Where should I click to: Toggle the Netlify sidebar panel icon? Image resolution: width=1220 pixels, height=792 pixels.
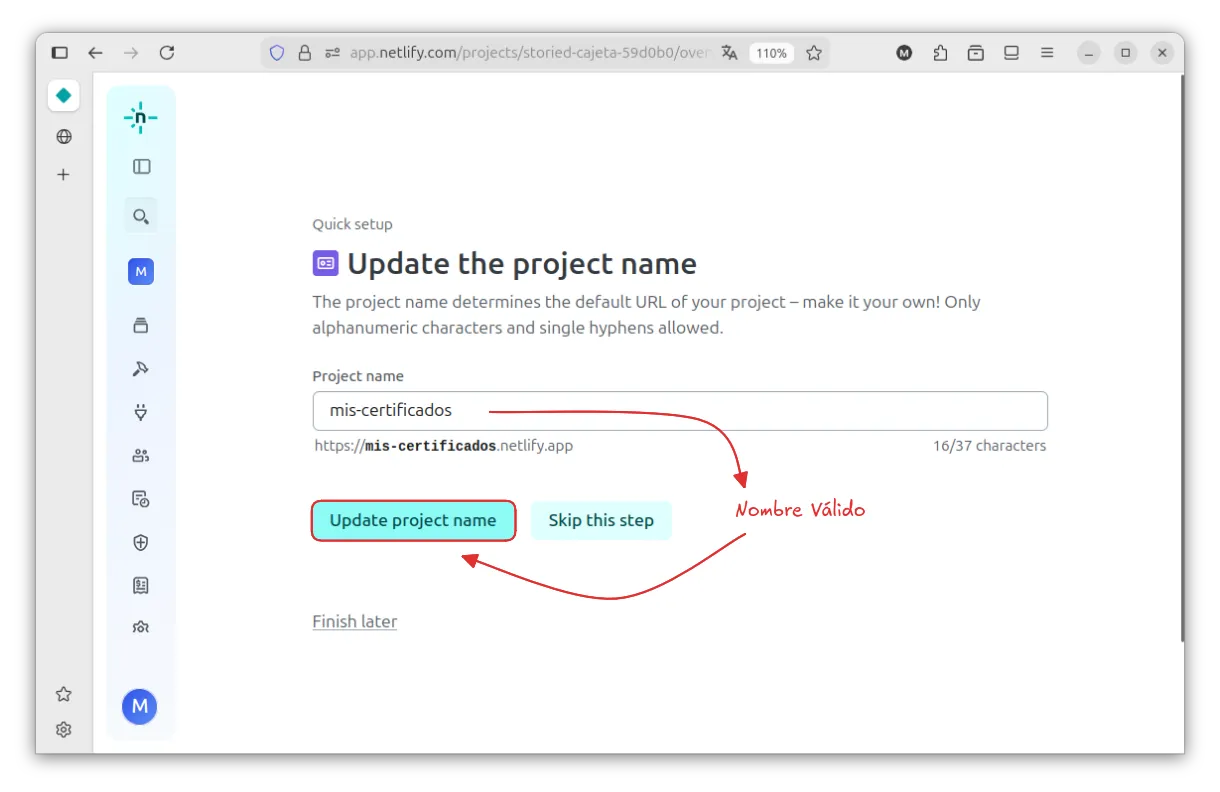(x=141, y=167)
